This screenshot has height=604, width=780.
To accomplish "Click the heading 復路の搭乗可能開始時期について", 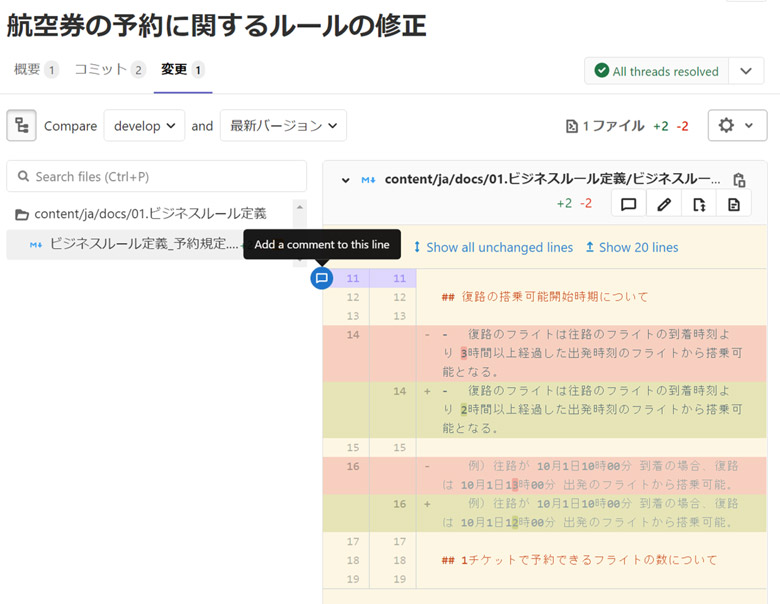I will [545, 297].
